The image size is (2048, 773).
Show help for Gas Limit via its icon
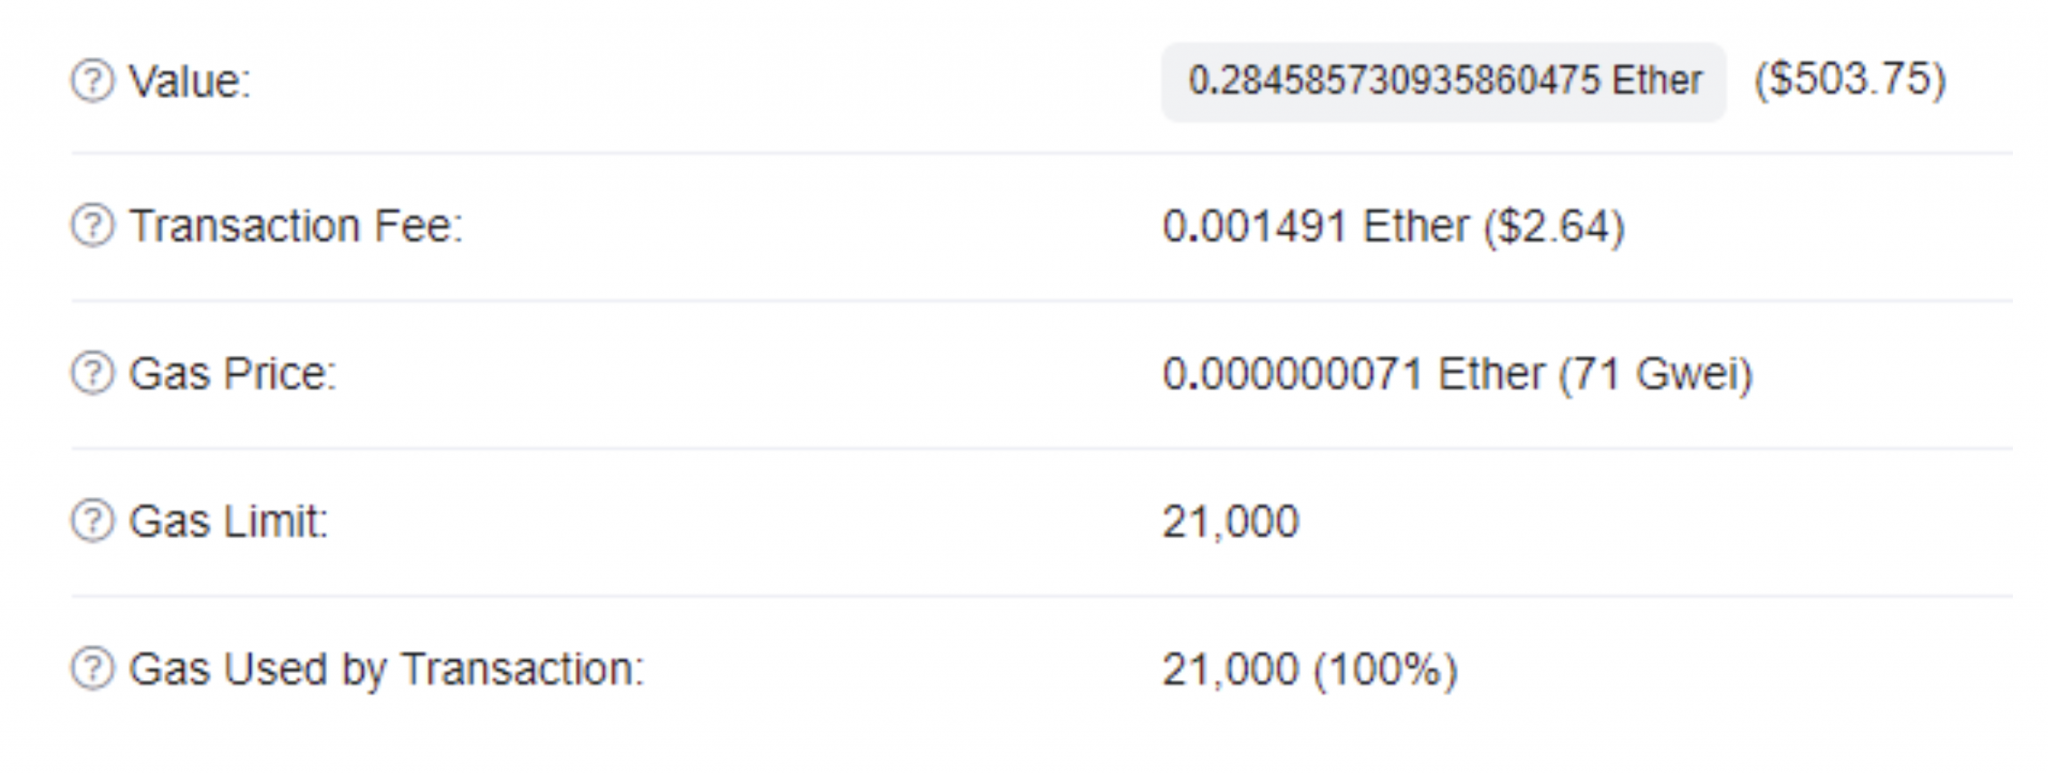(92, 521)
